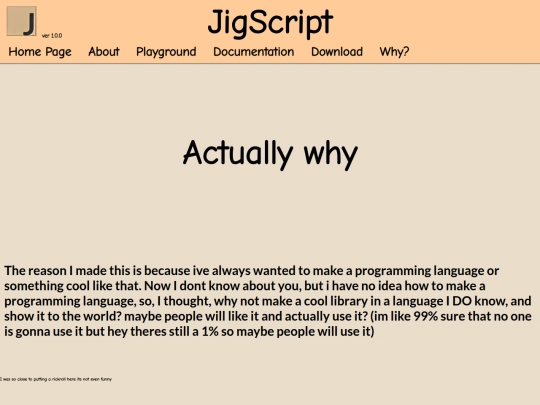
Task: Open the Documentation page
Action: 253,52
